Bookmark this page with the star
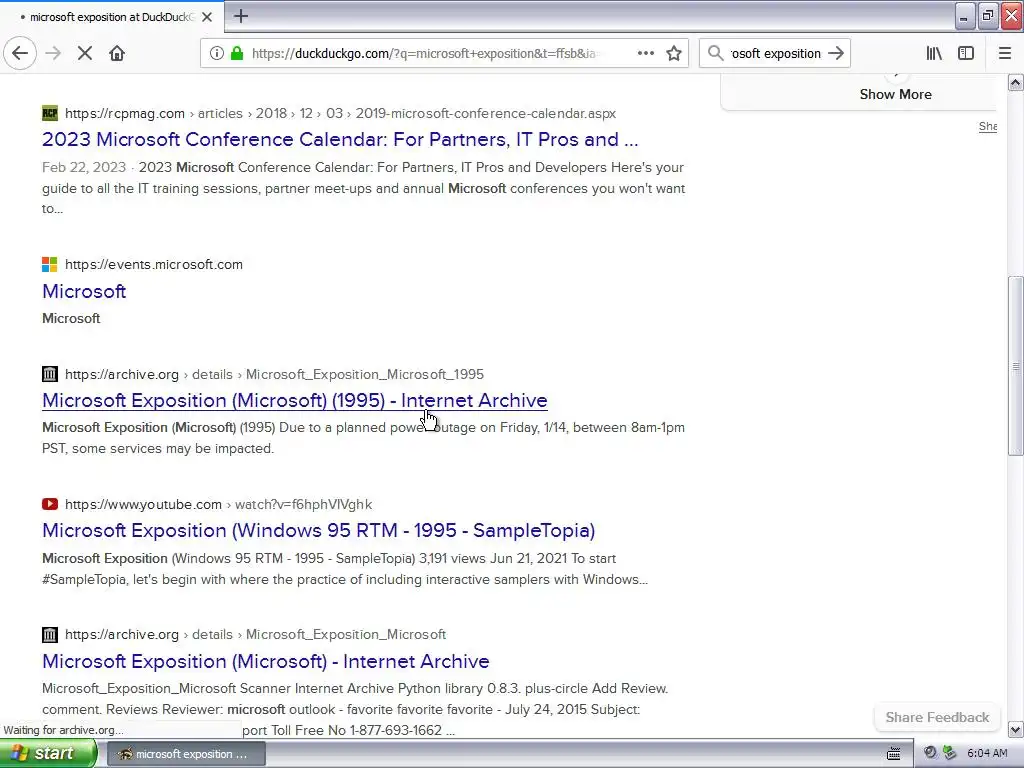The width and height of the screenshot is (1024, 768). coord(674,53)
